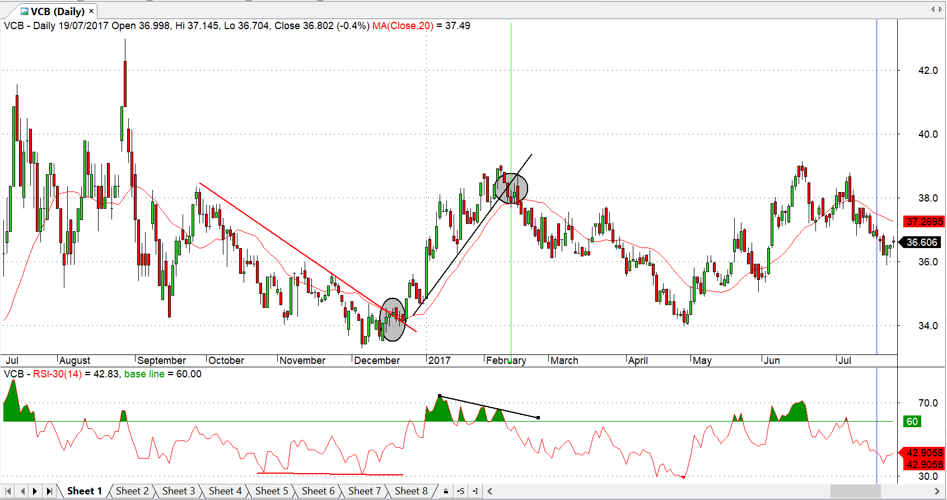
Task: Click the horizontal scrollbar right arrow
Action: 939,492
